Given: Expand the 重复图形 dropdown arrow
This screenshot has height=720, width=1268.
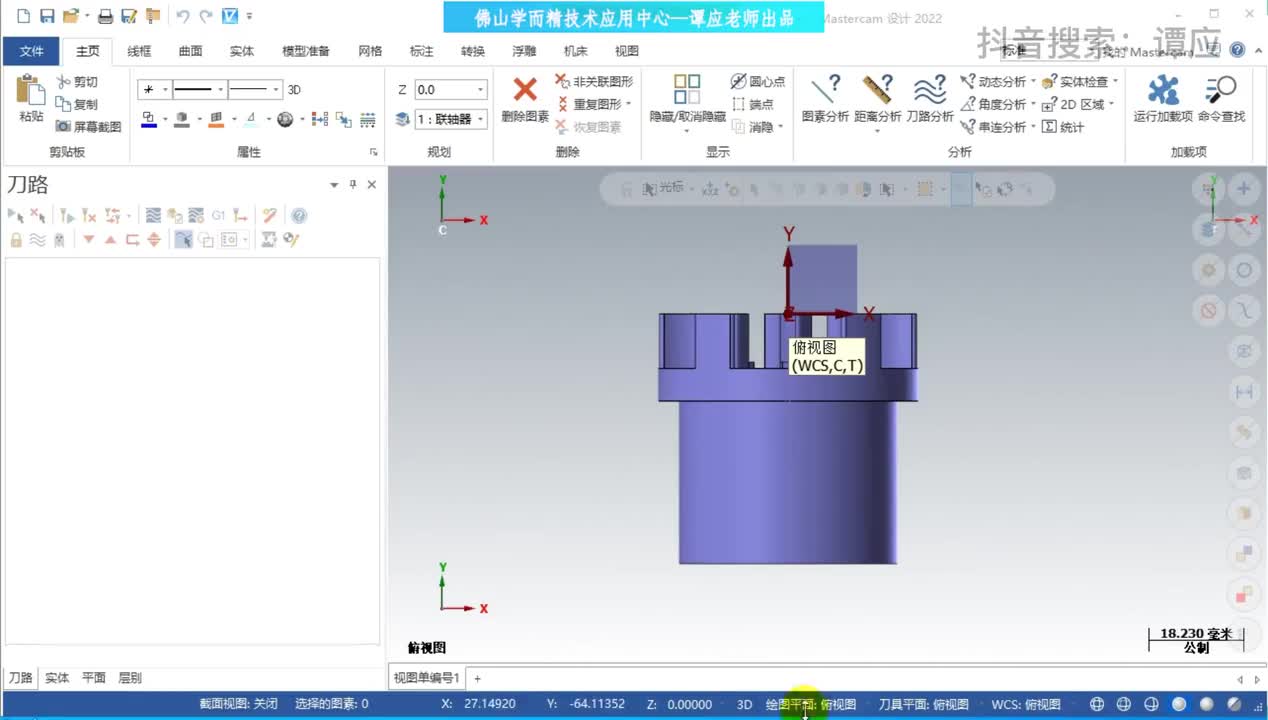Looking at the screenshot, I should (x=630, y=104).
